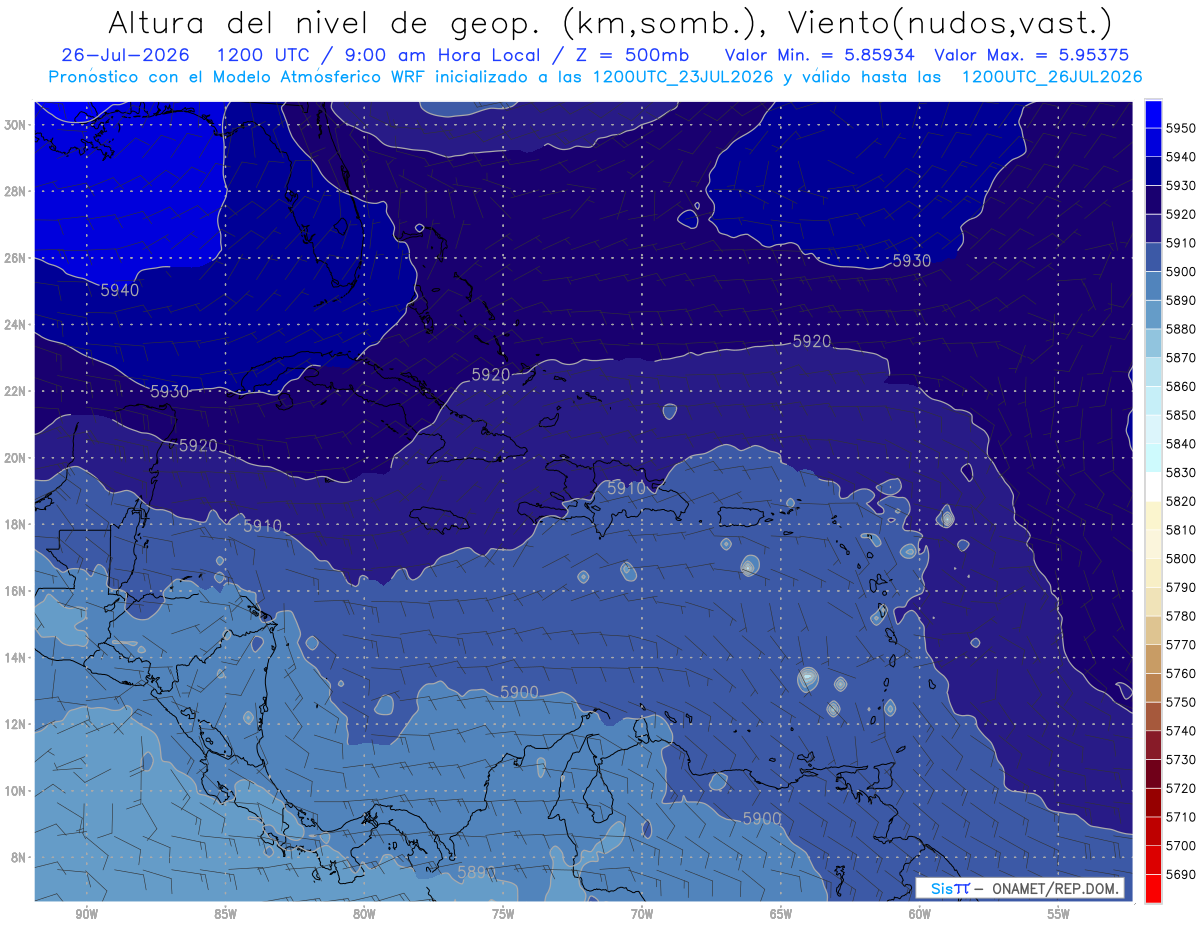Click the 5890 contour label on the map
This screenshot has height=927, width=1200.
point(477,872)
